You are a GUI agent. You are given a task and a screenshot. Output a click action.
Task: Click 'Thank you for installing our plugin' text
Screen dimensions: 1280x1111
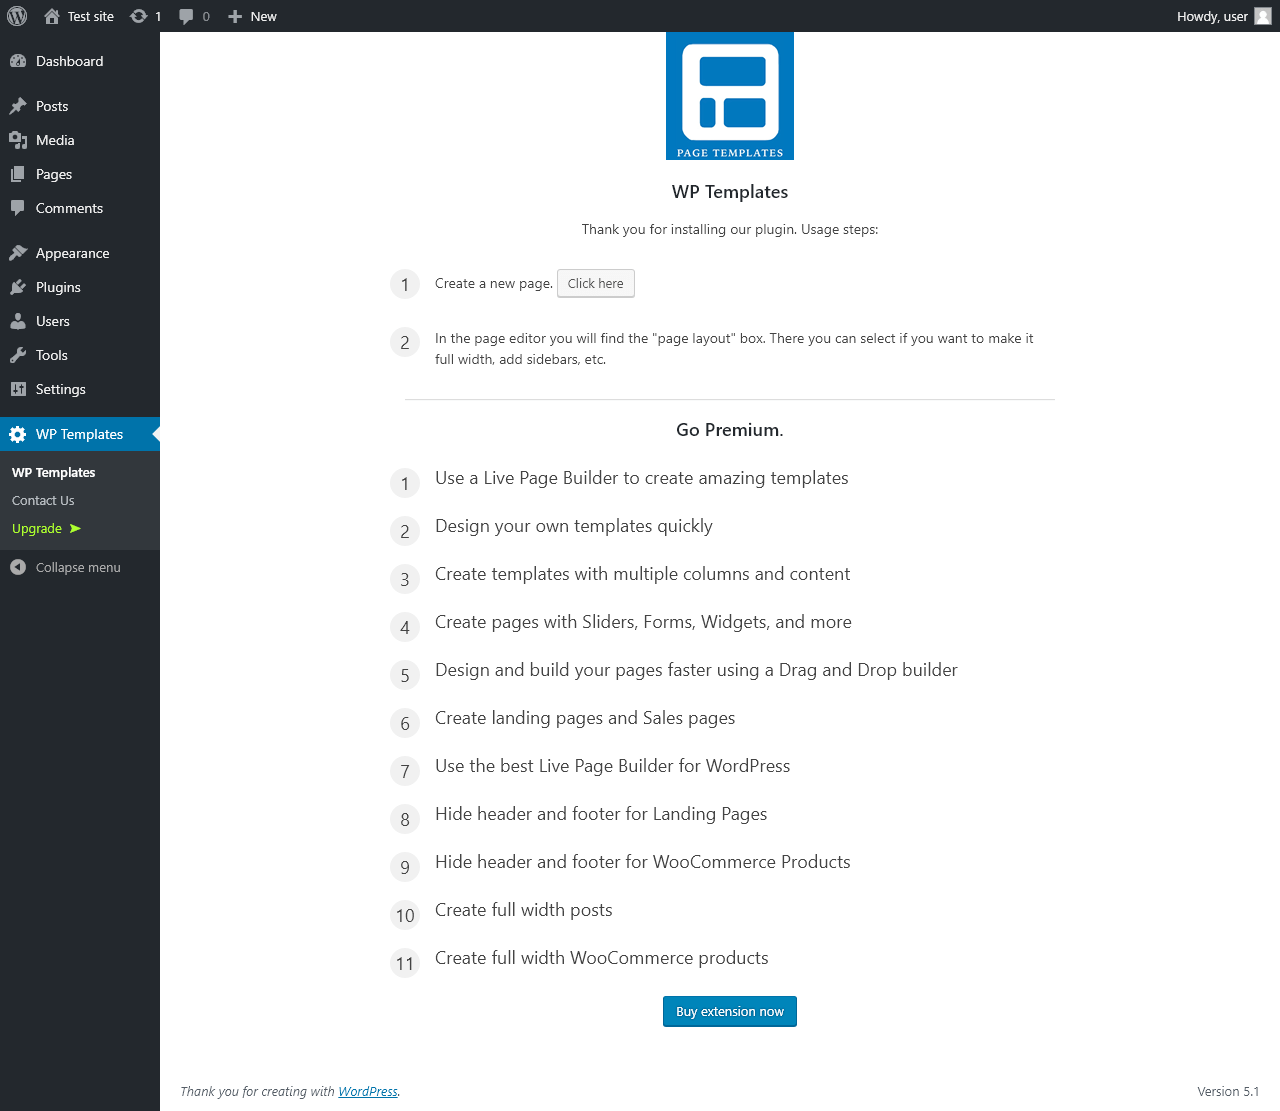pyautogui.click(x=689, y=229)
